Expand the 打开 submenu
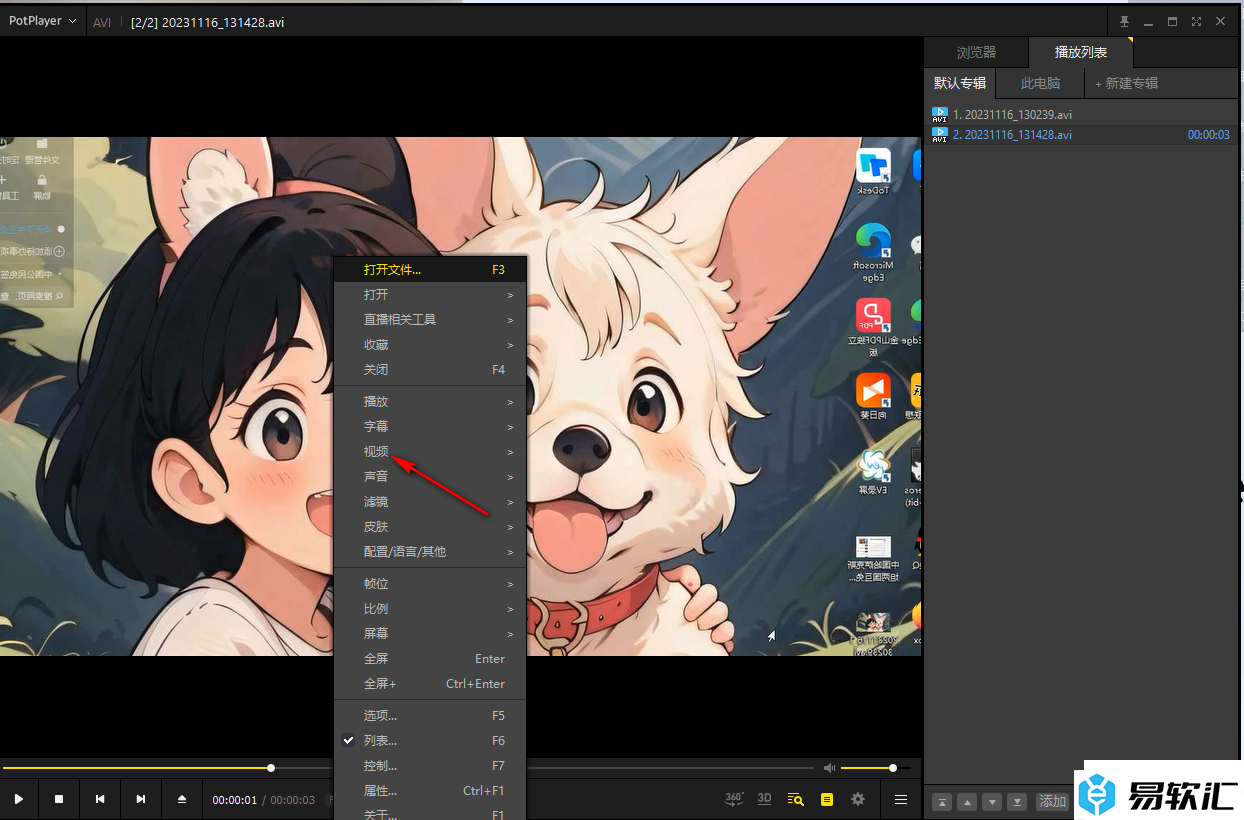1244x820 pixels. pyautogui.click(x=429, y=294)
